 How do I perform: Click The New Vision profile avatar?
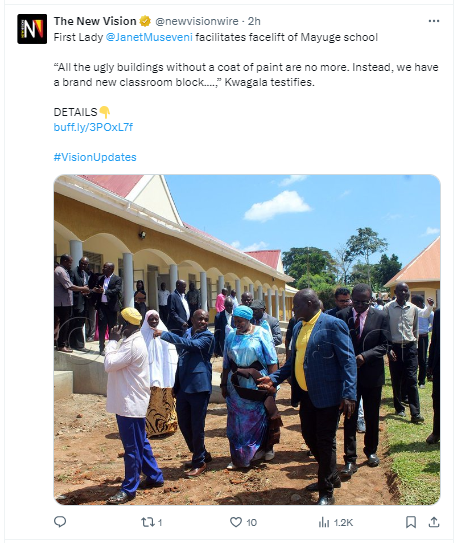pos(32,29)
